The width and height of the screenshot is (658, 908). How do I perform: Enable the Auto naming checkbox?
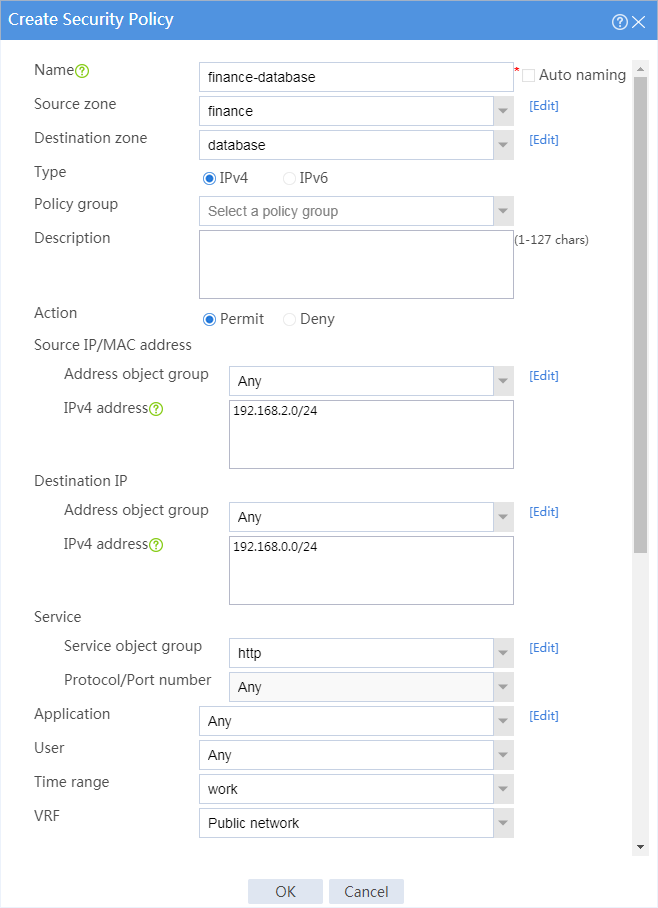point(528,75)
